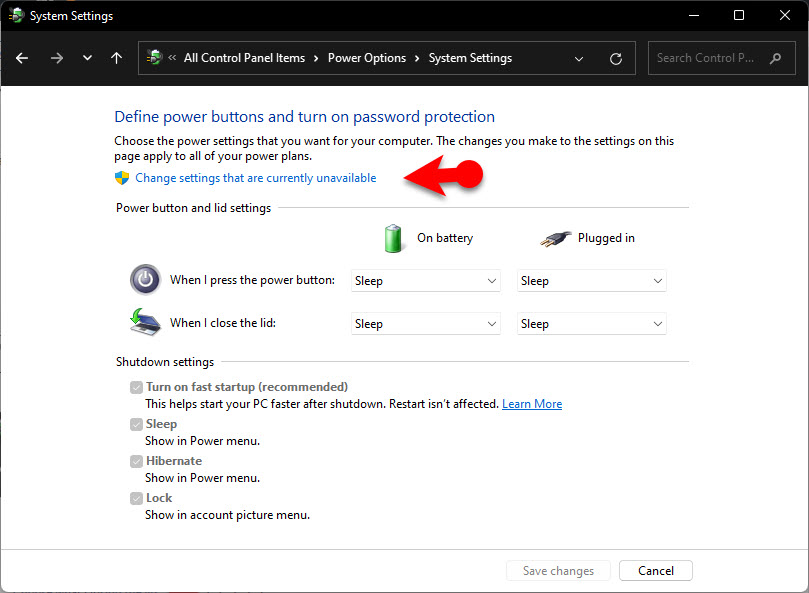
Task: Navigate to Power Options breadcrumb
Action: coord(367,58)
